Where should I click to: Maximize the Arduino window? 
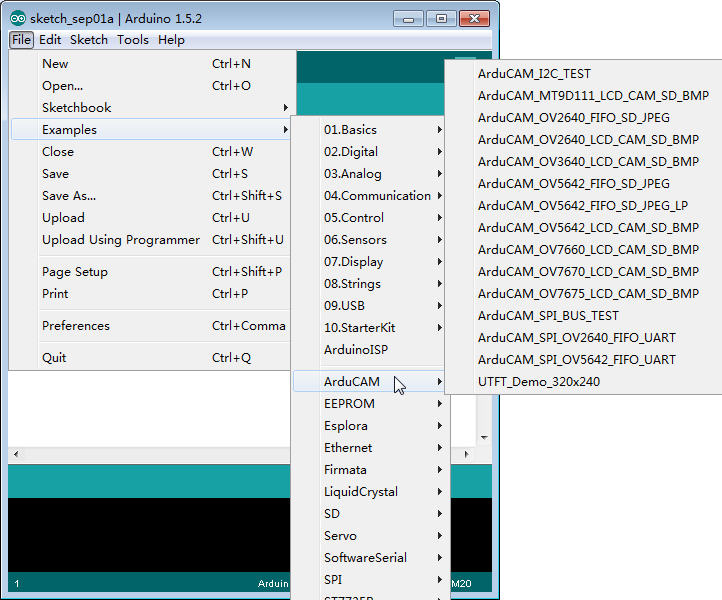click(x=441, y=18)
